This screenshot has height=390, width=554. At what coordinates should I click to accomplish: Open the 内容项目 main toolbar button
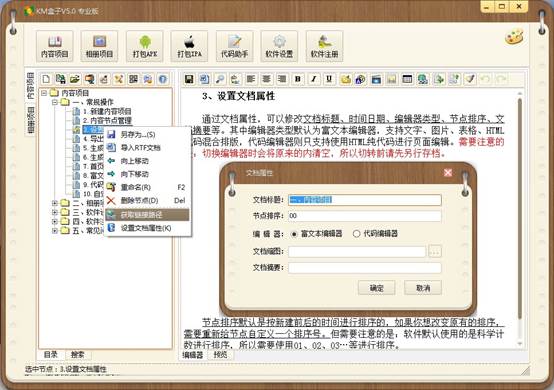click(x=55, y=46)
